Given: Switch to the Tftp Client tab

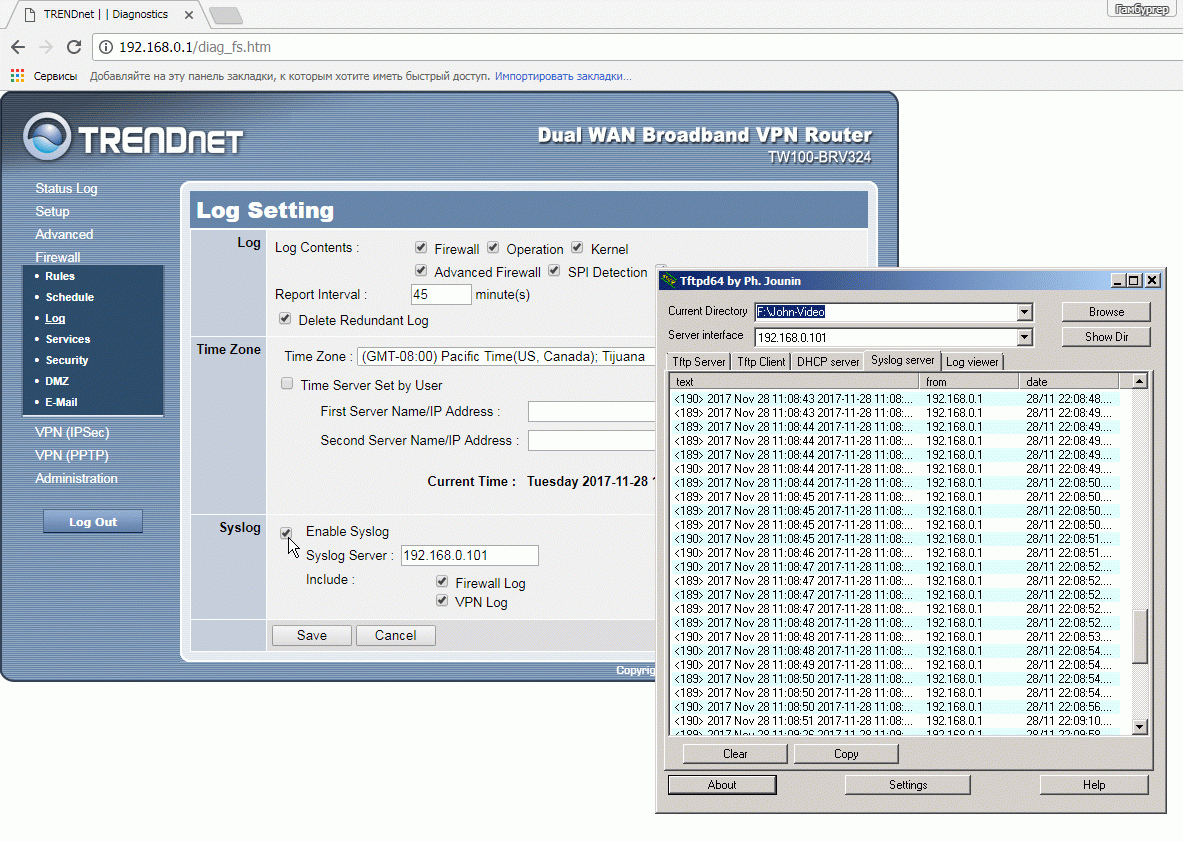Looking at the screenshot, I should 760,361.
